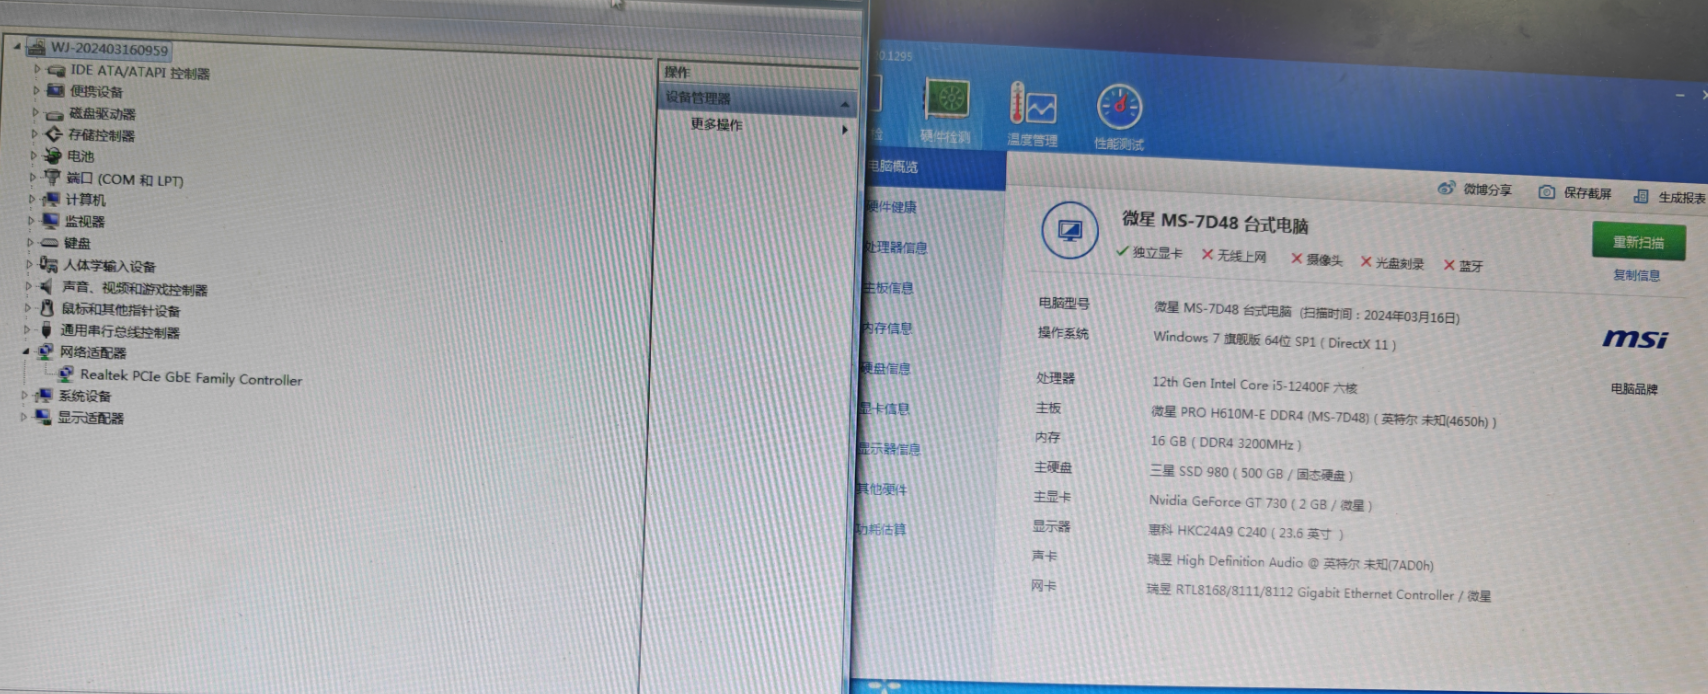
Task: Click the 计算机 device icon
Action: pos(51,199)
